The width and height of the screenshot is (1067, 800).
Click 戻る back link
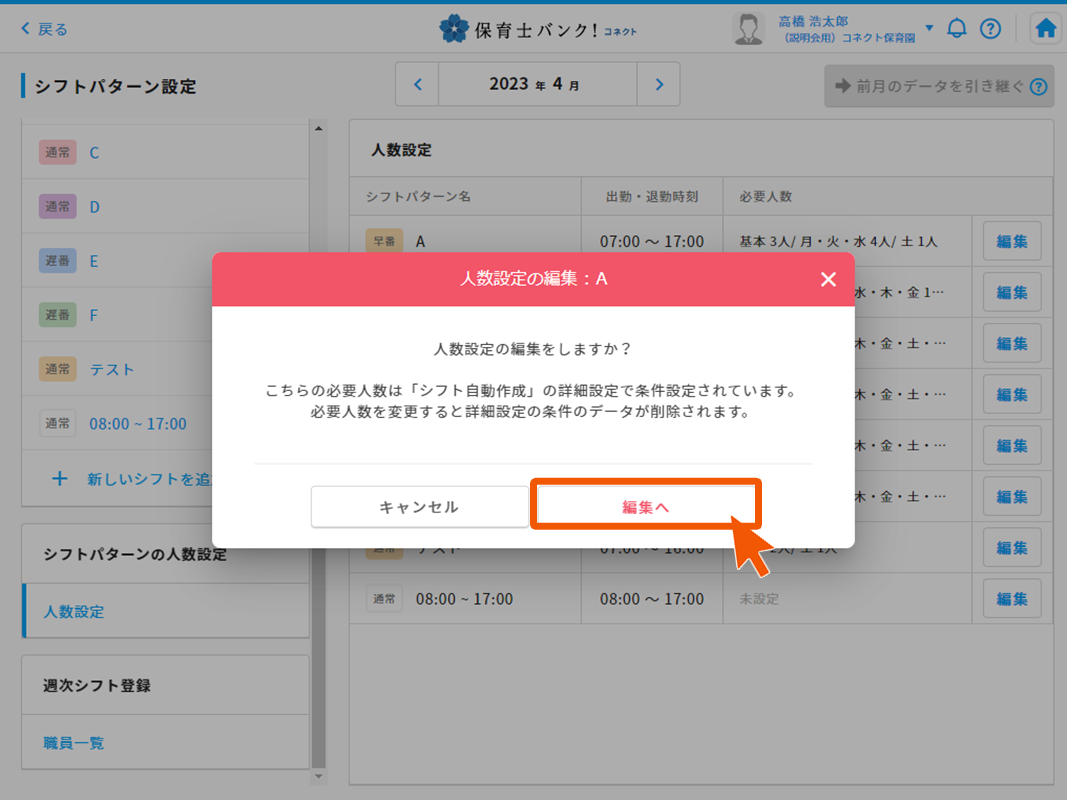pos(45,29)
